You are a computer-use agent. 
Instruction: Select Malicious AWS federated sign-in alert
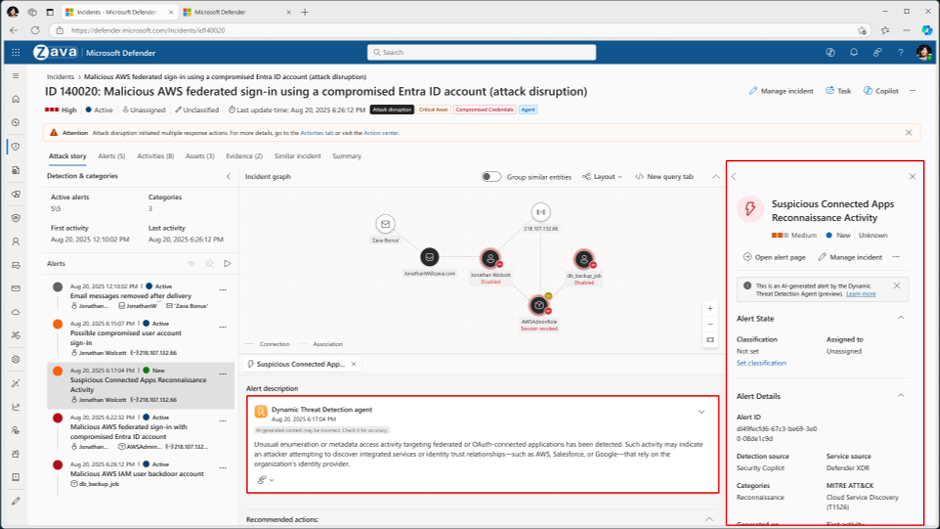pos(140,432)
